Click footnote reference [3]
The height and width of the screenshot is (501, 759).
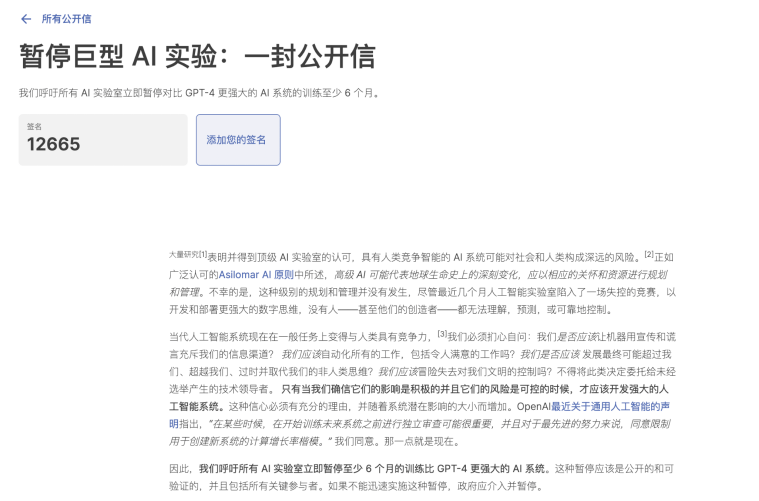click(x=442, y=334)
